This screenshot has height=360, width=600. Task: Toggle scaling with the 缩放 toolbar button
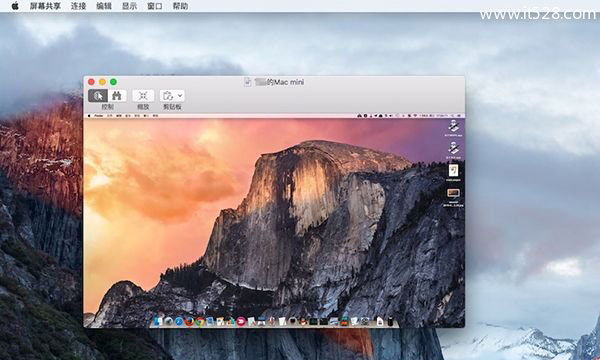pyautogui.click(x=143, y=96)
